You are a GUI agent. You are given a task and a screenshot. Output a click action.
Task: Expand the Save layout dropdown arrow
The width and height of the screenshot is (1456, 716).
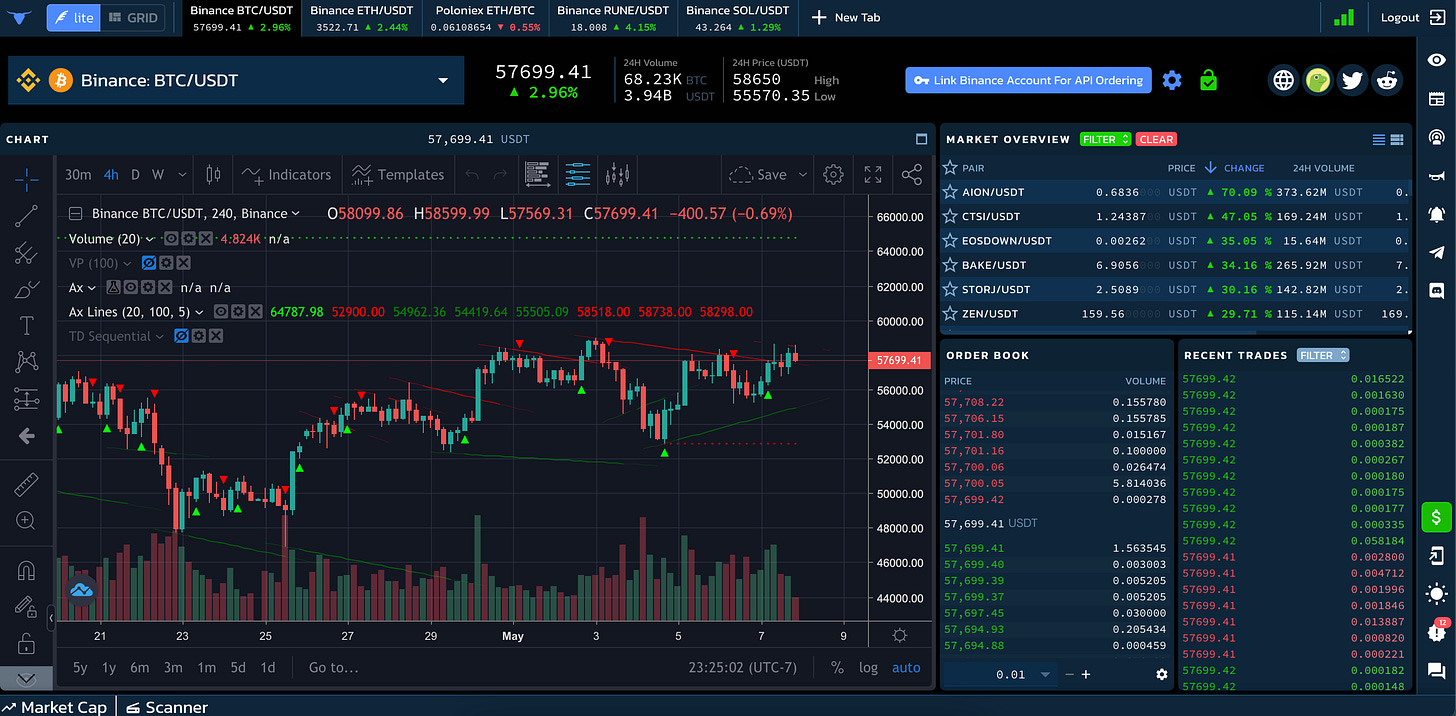[802, 174]
